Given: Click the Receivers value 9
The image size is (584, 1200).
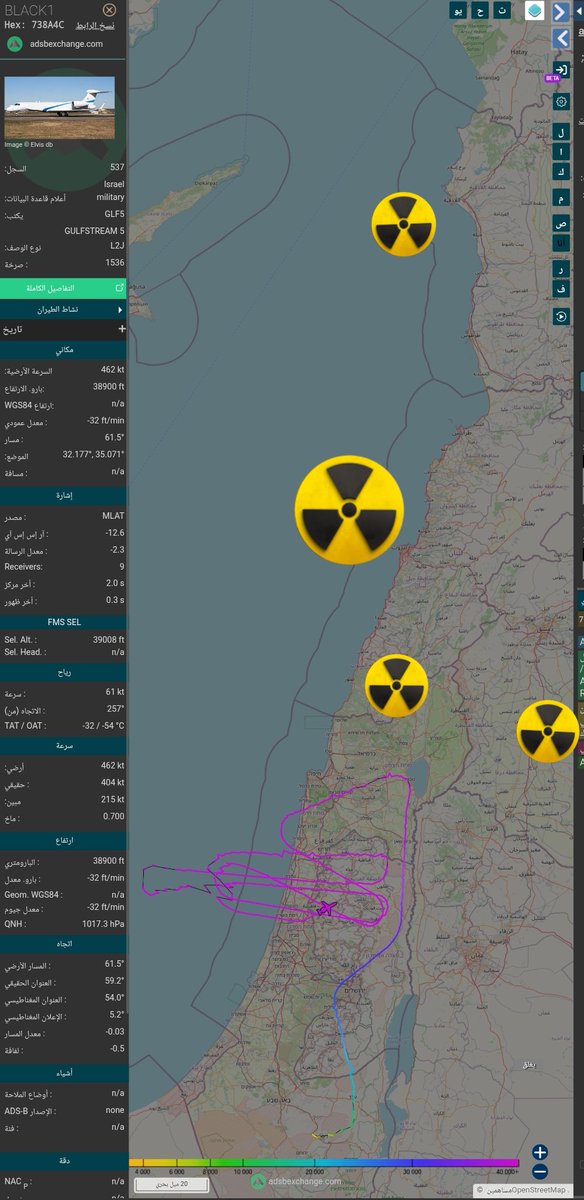Looking at the screenshot, I should tap(121, 566).
